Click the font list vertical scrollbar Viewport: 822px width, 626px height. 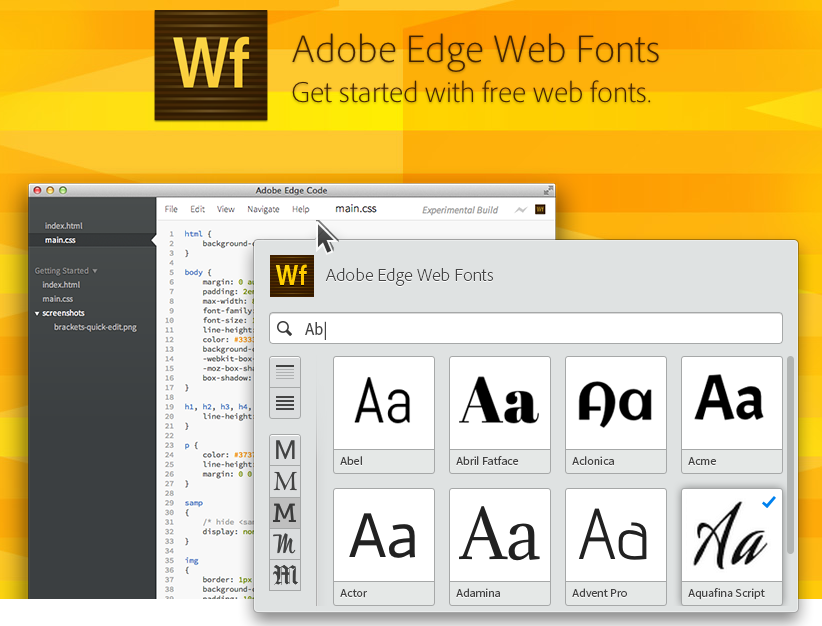coord(790,455)
